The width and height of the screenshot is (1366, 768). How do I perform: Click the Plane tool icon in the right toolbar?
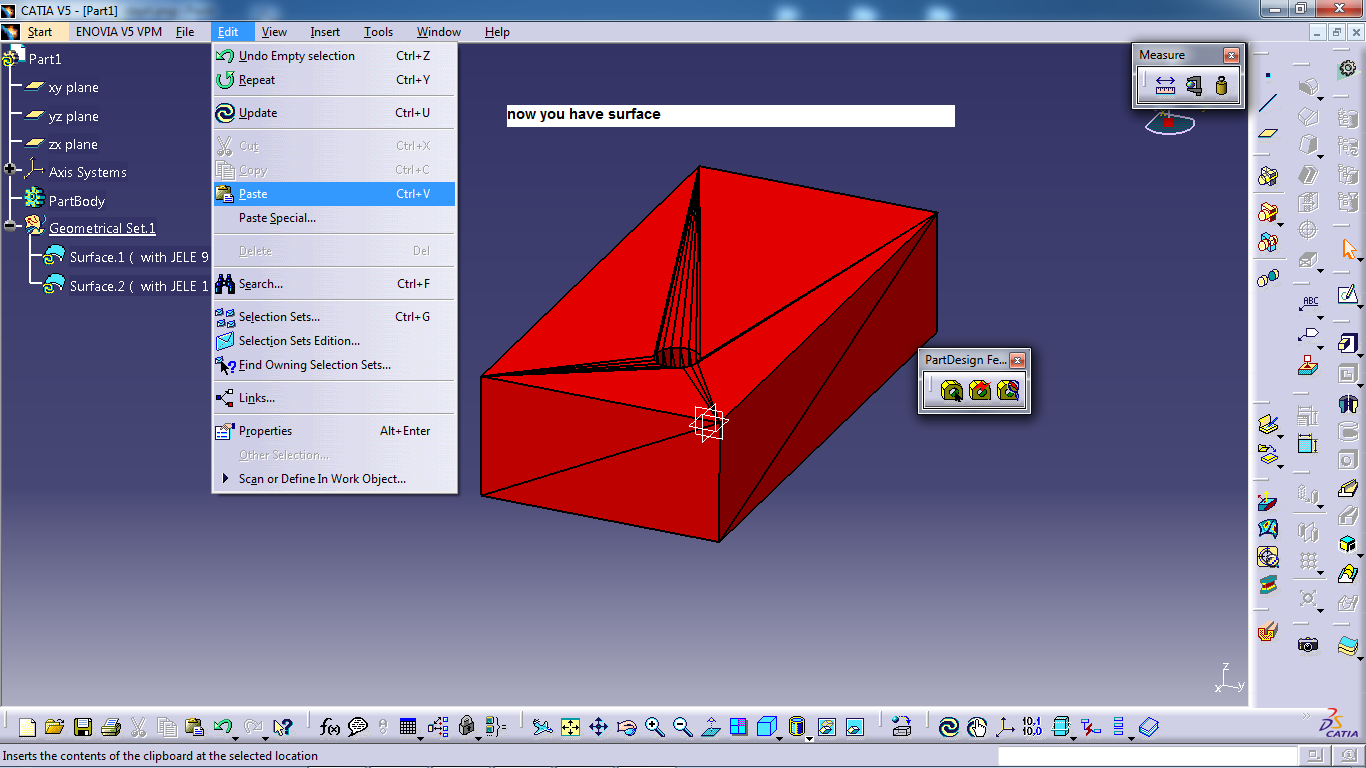pos(1268,131)
